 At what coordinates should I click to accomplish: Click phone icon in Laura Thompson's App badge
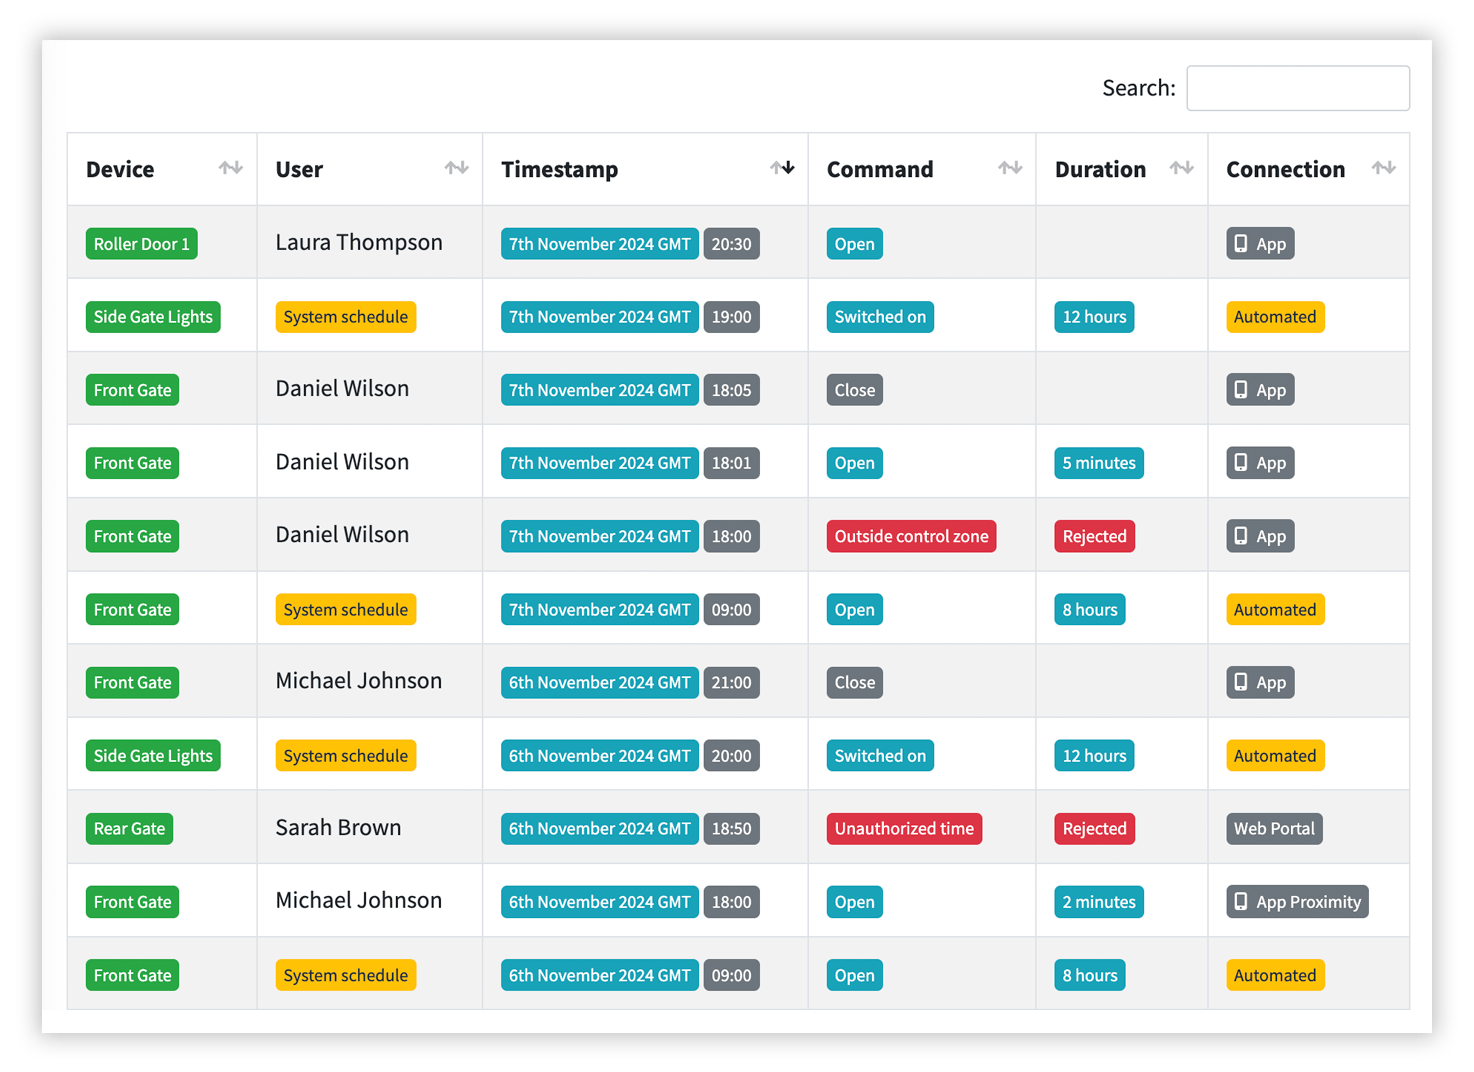(x=1241, y=244)
